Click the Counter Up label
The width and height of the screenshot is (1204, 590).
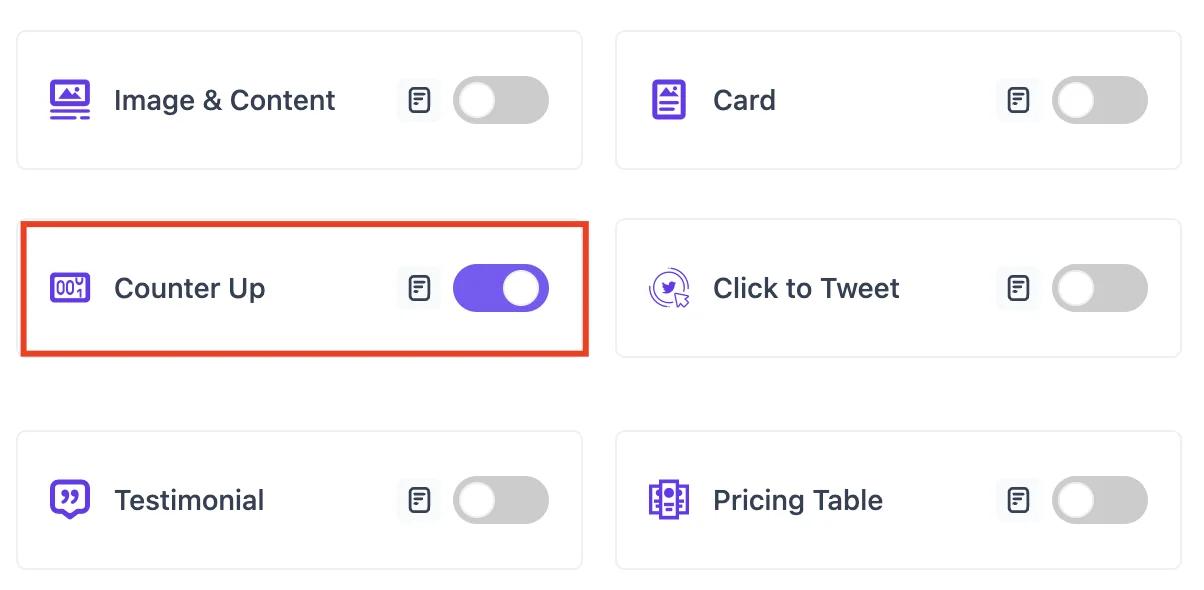189,288
